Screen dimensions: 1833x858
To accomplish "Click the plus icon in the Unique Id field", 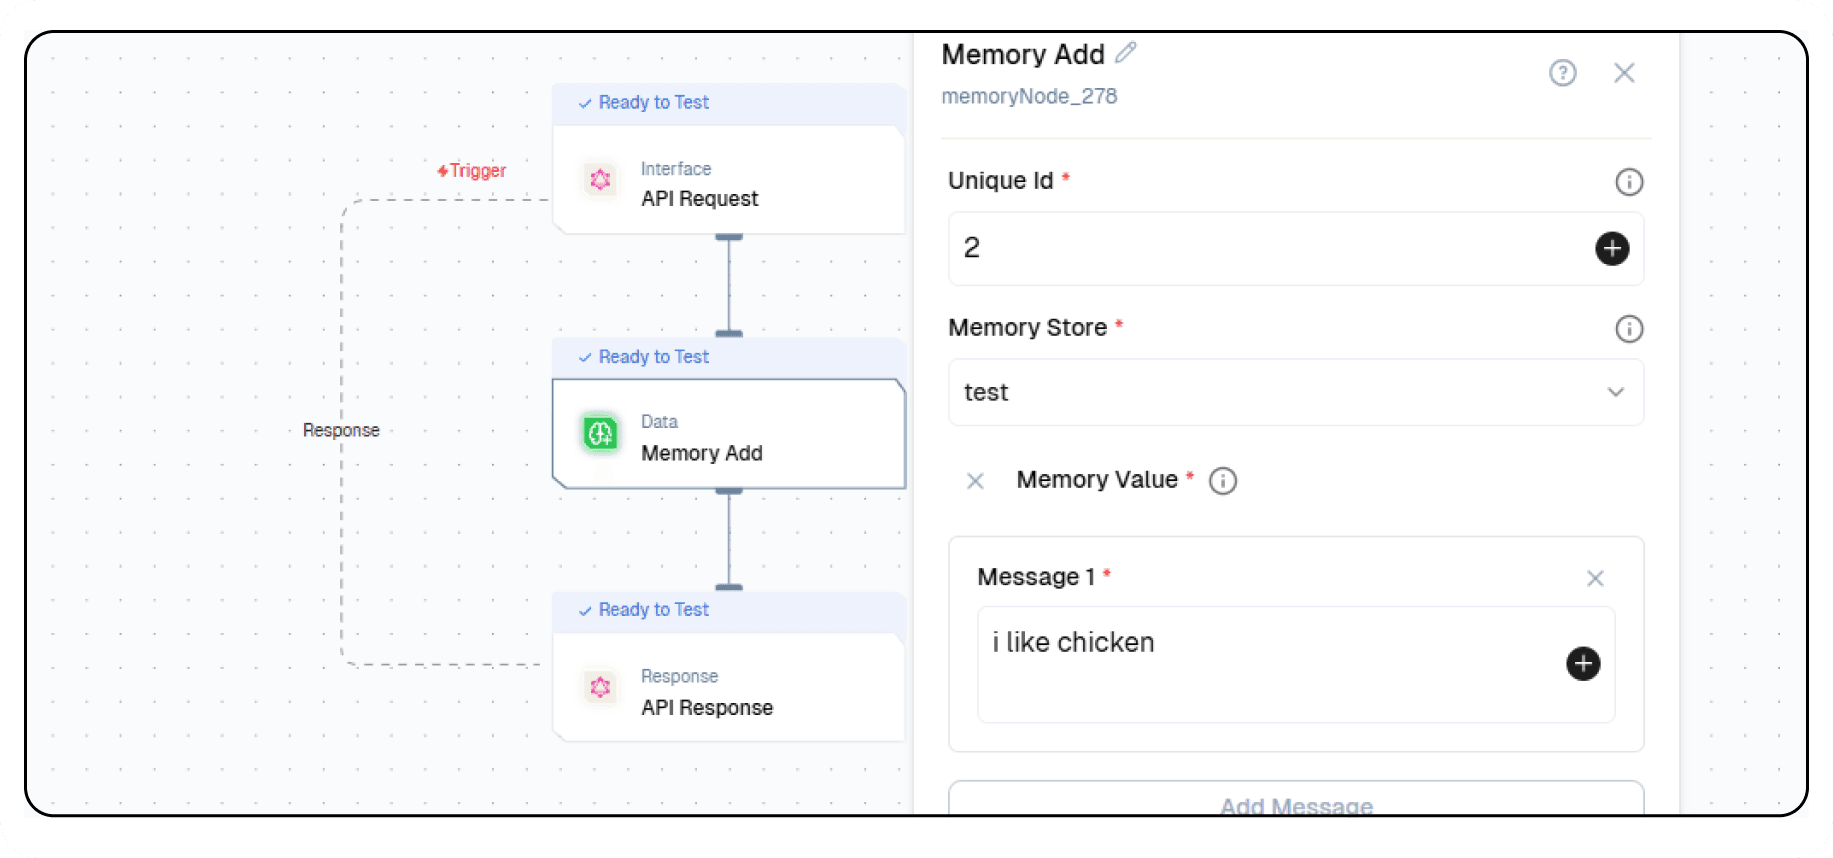I will tap(1611, 249).
